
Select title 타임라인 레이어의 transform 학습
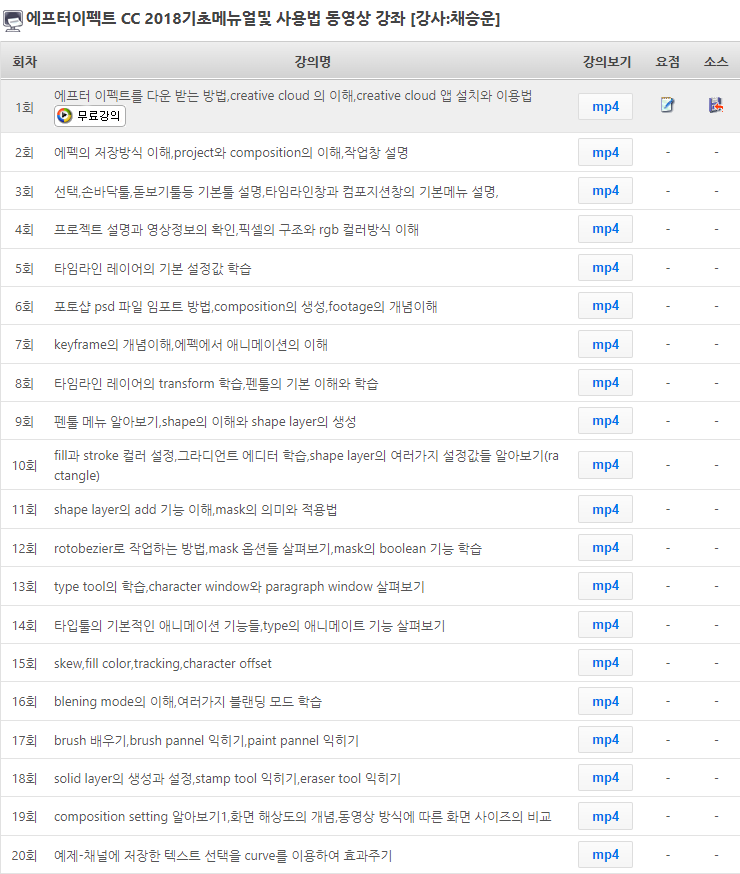coord(216,383)
